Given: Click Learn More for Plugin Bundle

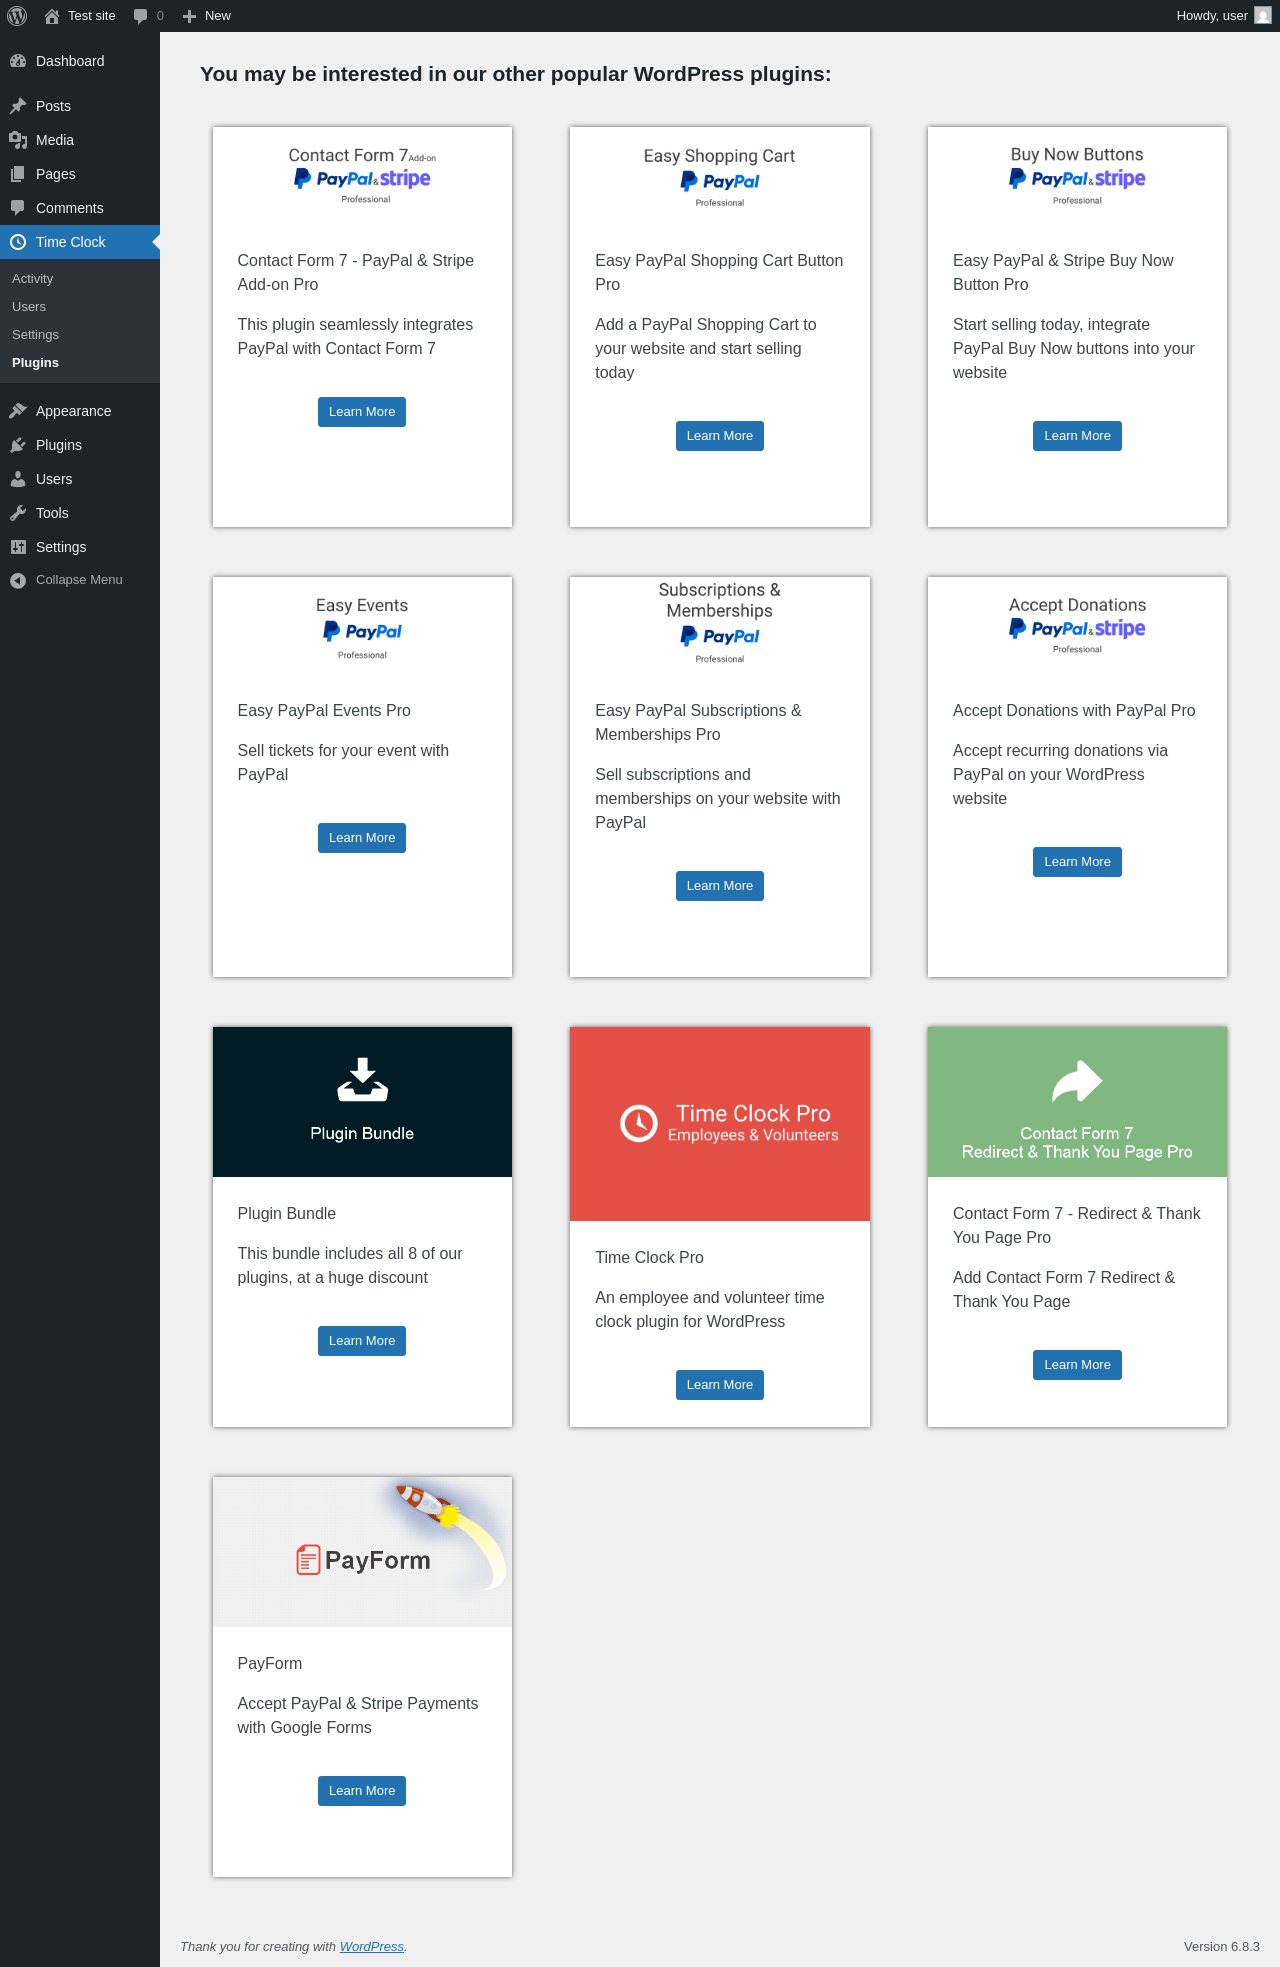Looking at the screenshot, I should click(362, 1341).
